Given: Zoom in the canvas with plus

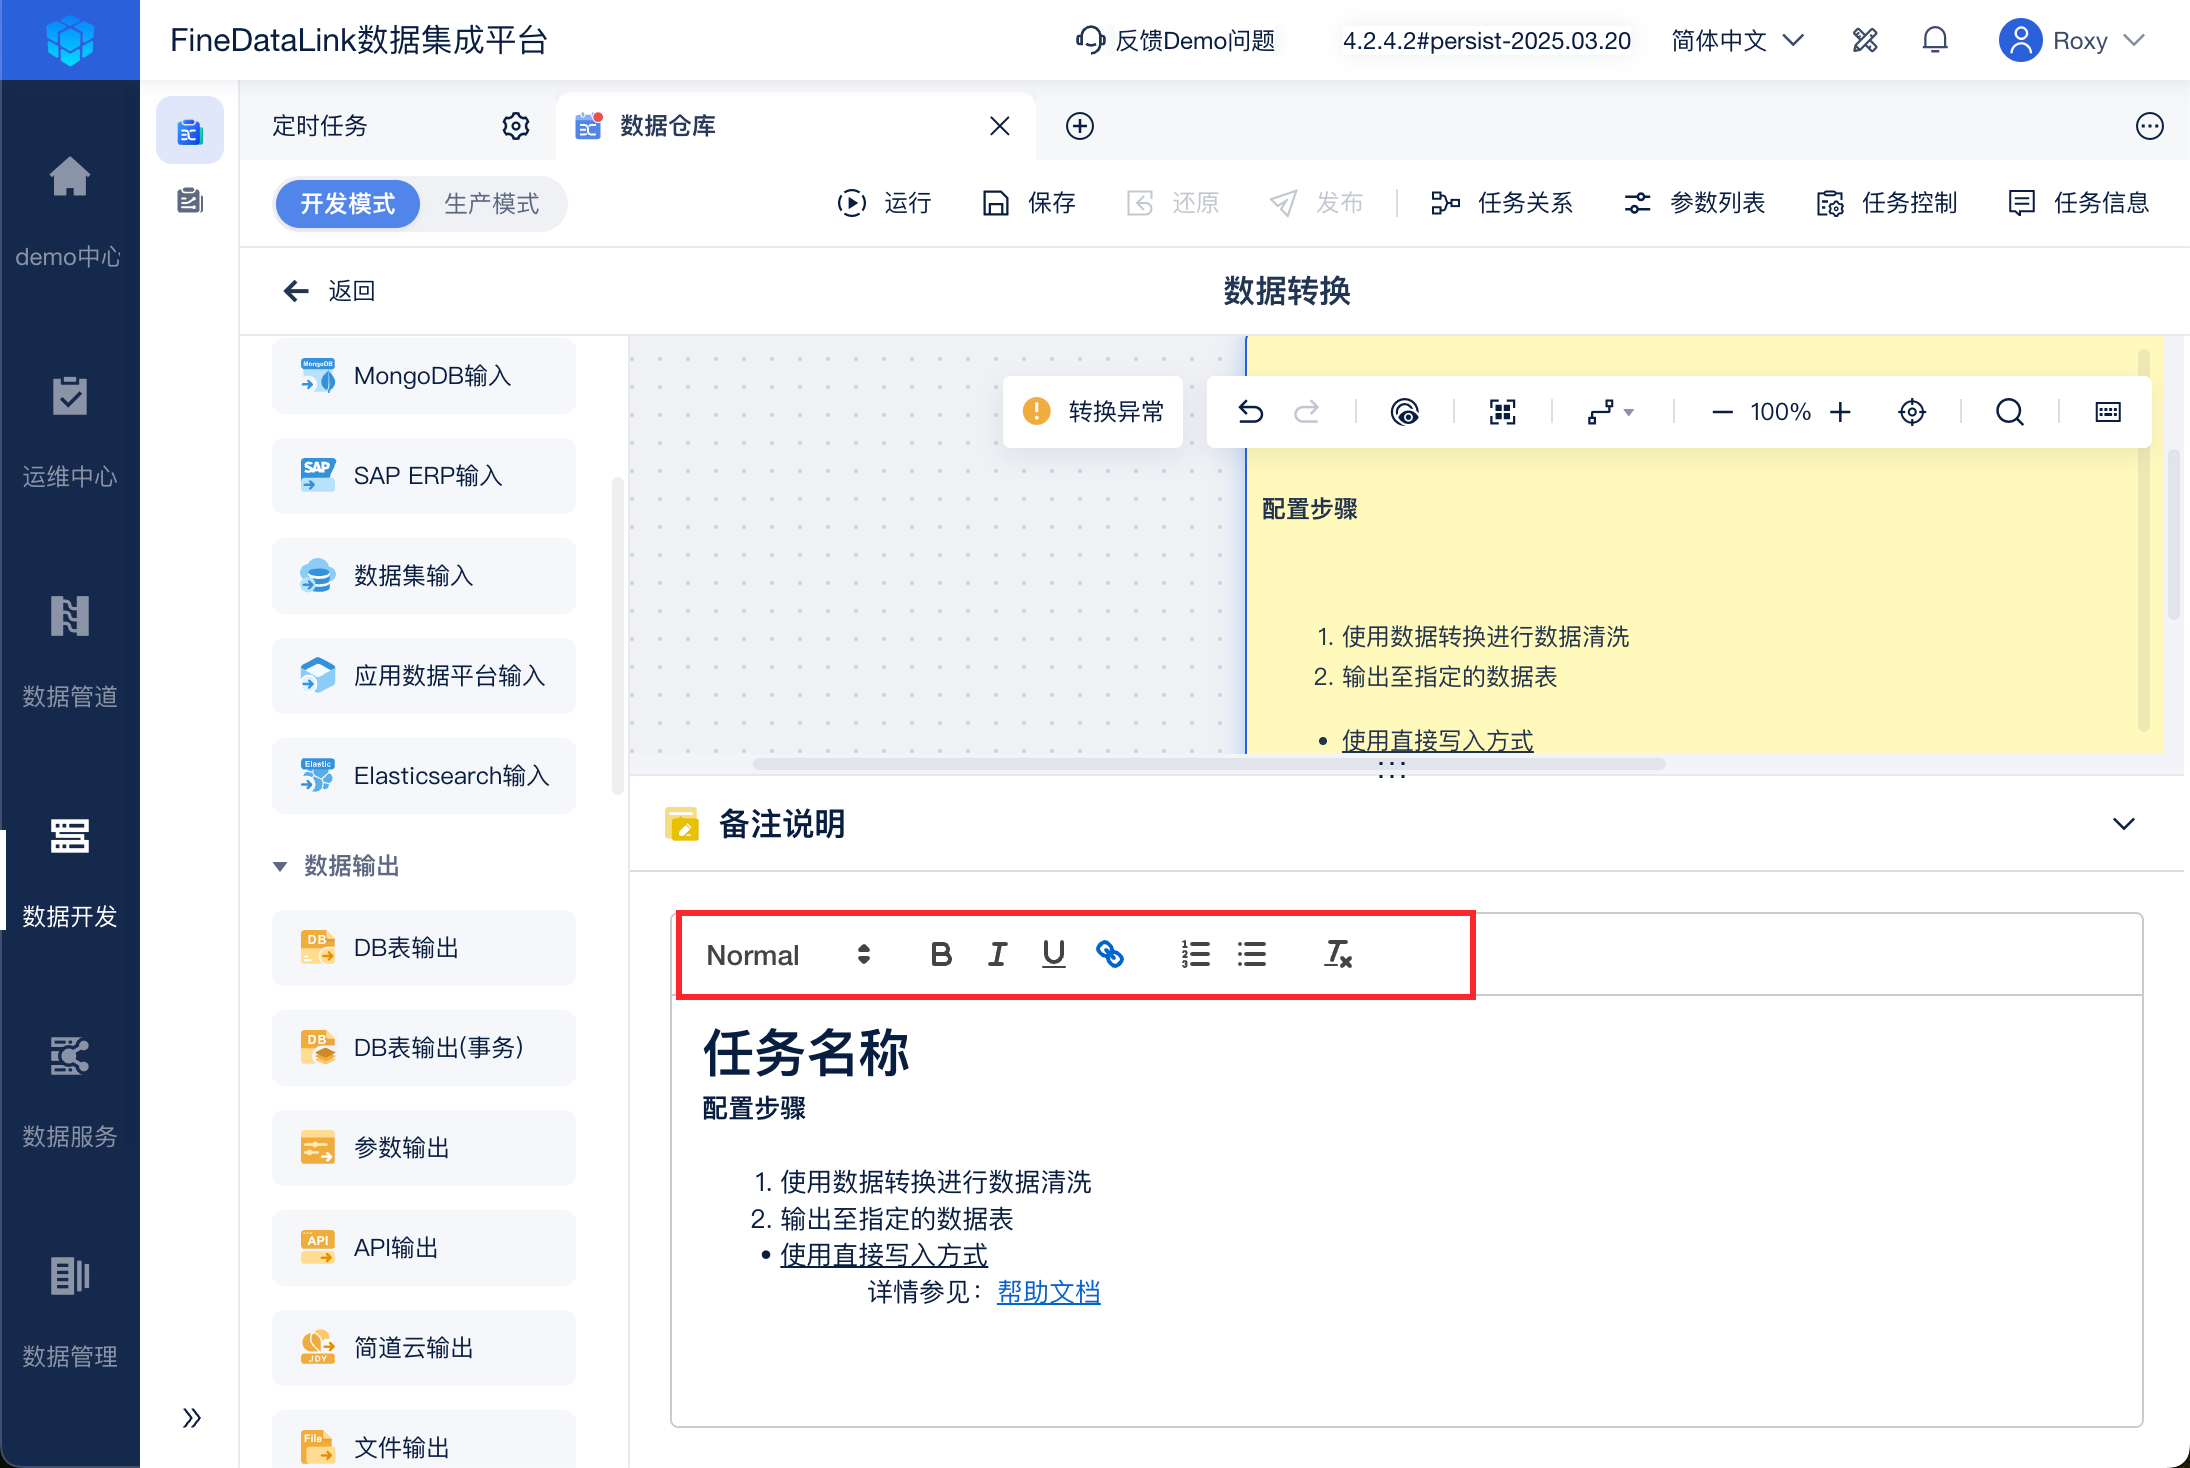Looking at the screenshot, I should pos(1841,412).
